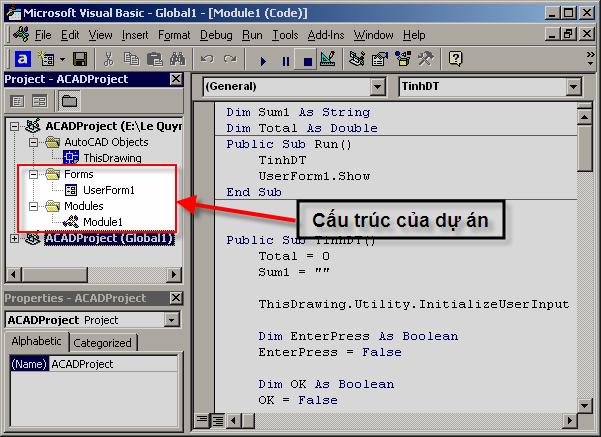Stop execution with the Reset button

(307, 61)
